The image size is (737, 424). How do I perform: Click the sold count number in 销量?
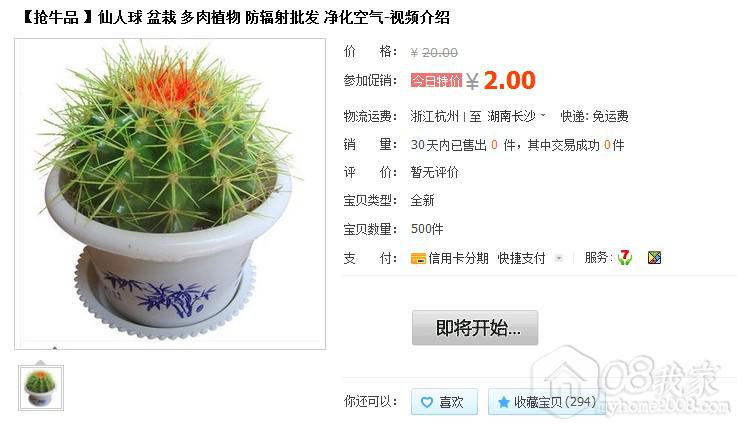pyautogui.click(x=494, y=145)
